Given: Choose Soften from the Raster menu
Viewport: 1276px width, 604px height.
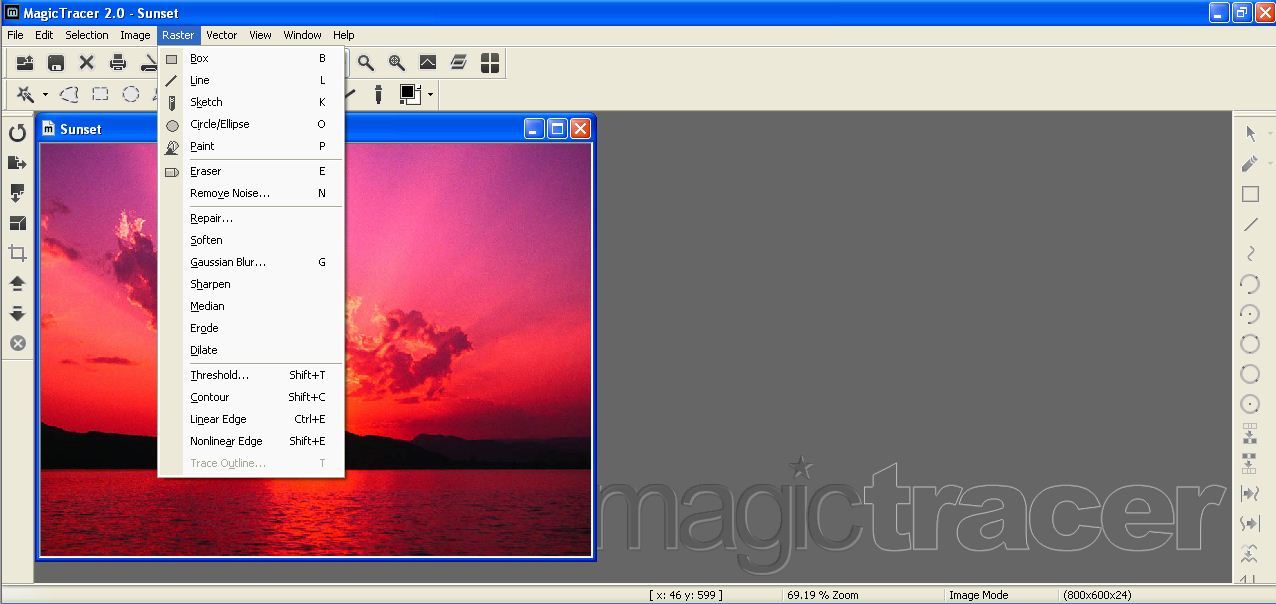Looking at the screenshot, I should pos(251,240).
